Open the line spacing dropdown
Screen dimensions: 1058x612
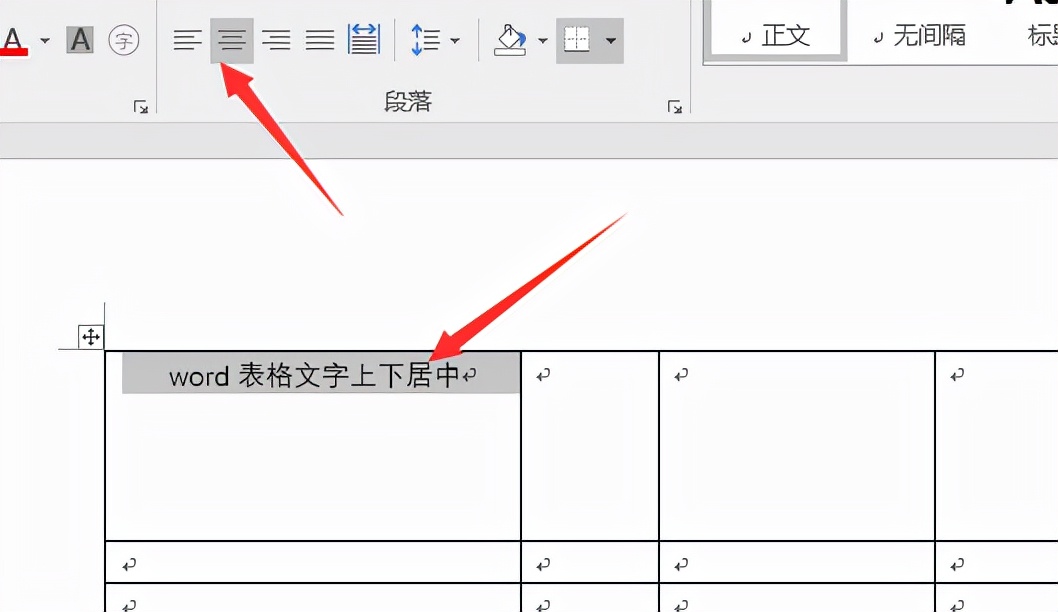(455, 40)
